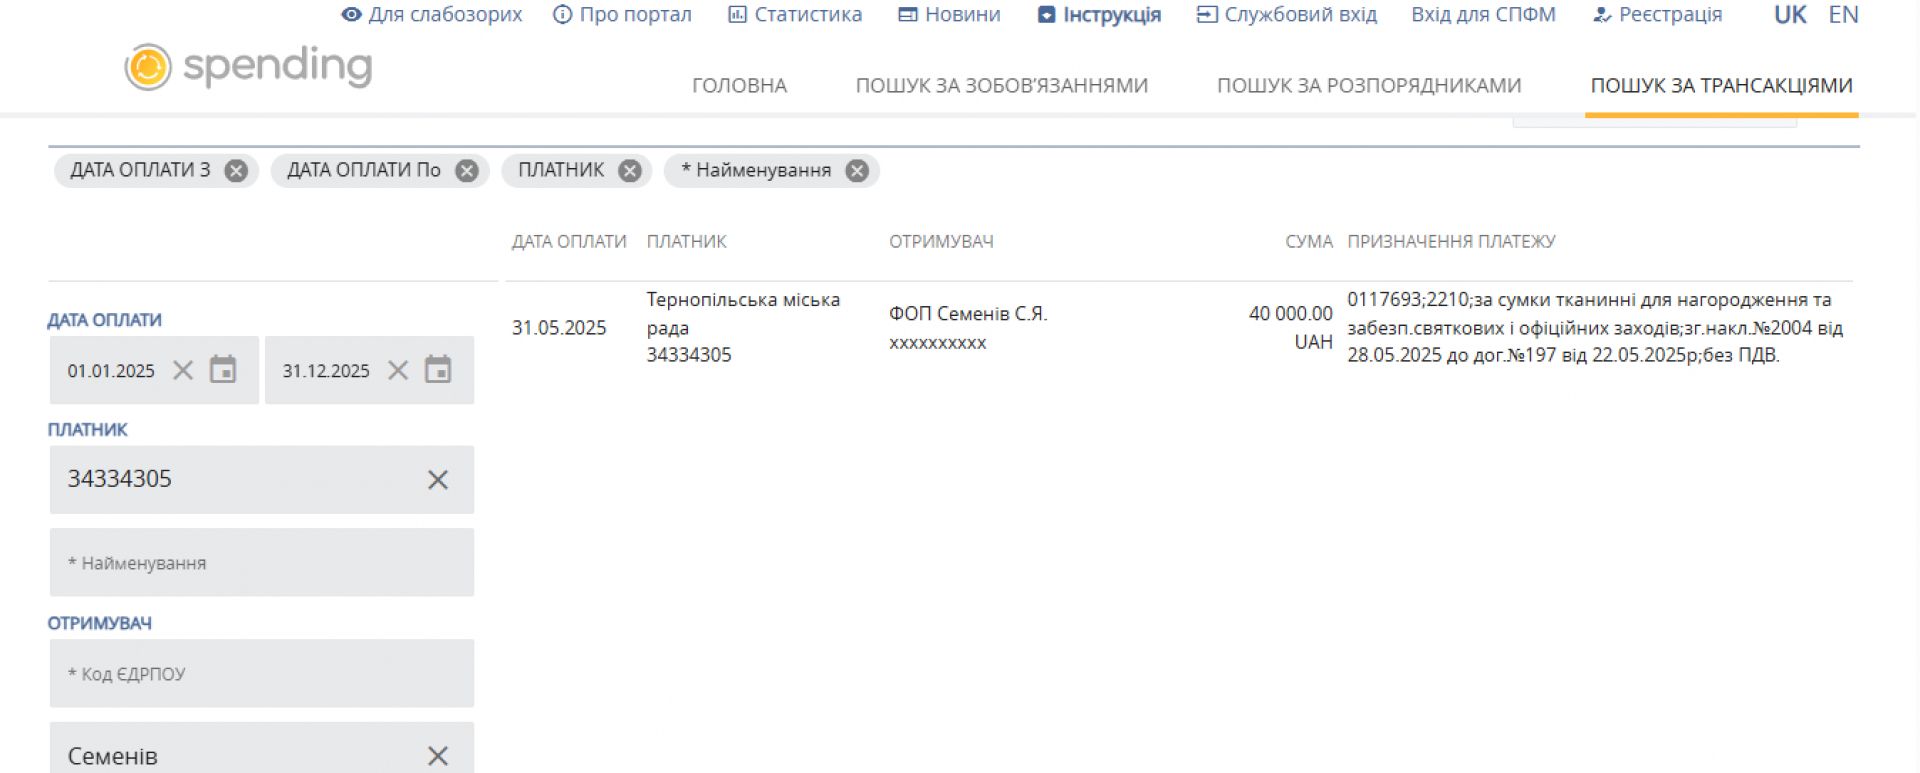Remove the ДАТА ОПЛАТИ По filter chip

[467, 171]
